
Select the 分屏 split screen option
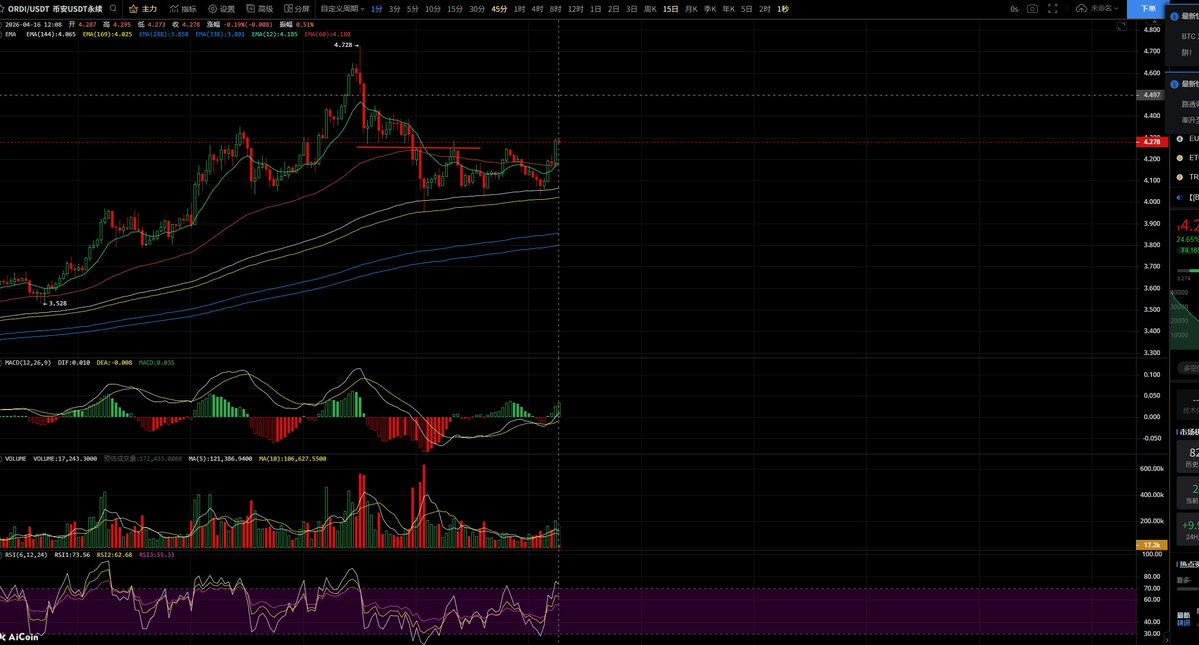tap(297, 9)
